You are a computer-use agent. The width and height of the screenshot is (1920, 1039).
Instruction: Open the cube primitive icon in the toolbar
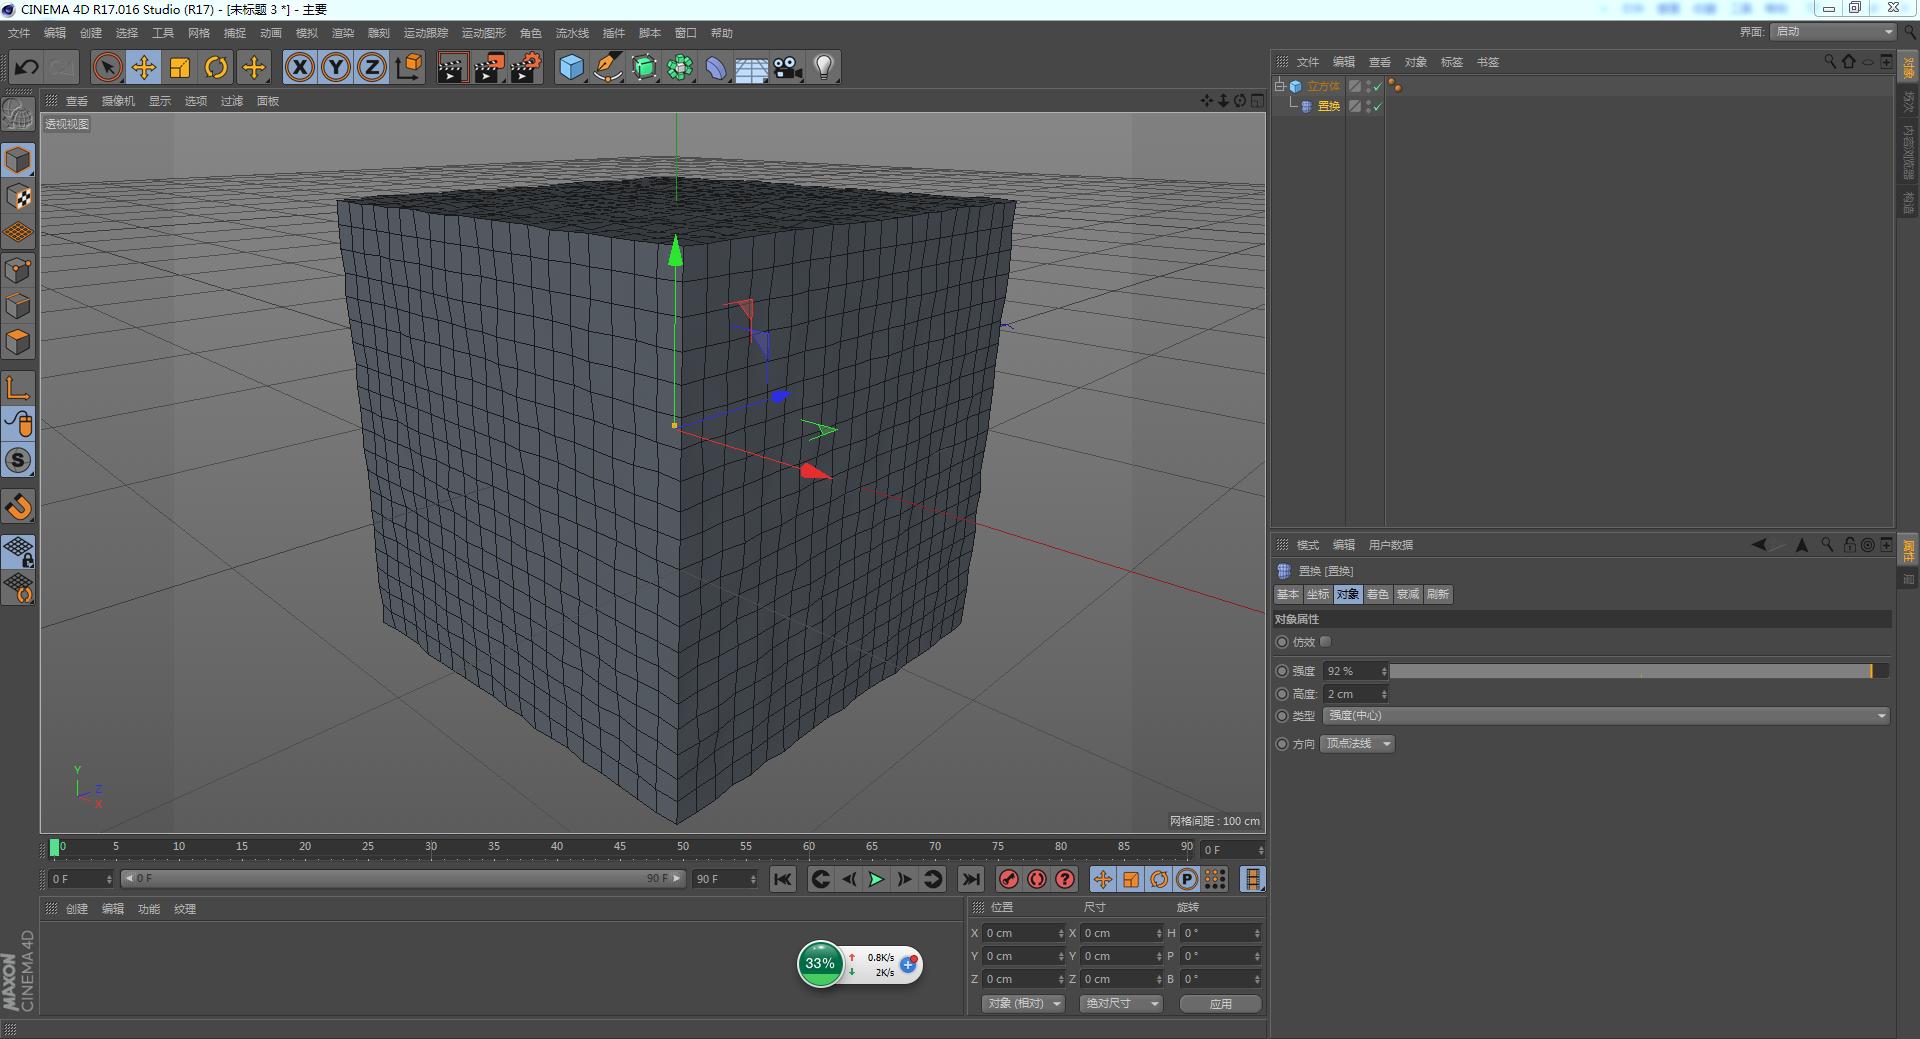pyautogui.click(x=572, y=67)
